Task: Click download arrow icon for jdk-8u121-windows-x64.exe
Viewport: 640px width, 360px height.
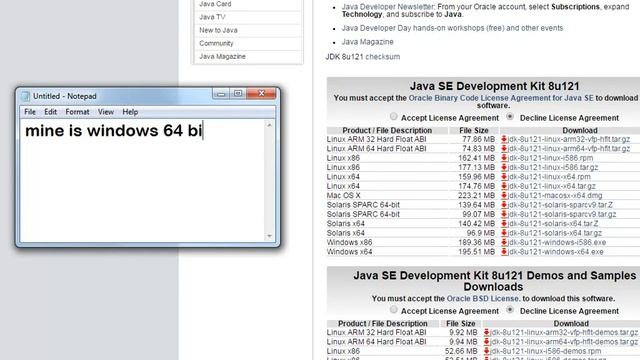Action: [x=504, y=252]
